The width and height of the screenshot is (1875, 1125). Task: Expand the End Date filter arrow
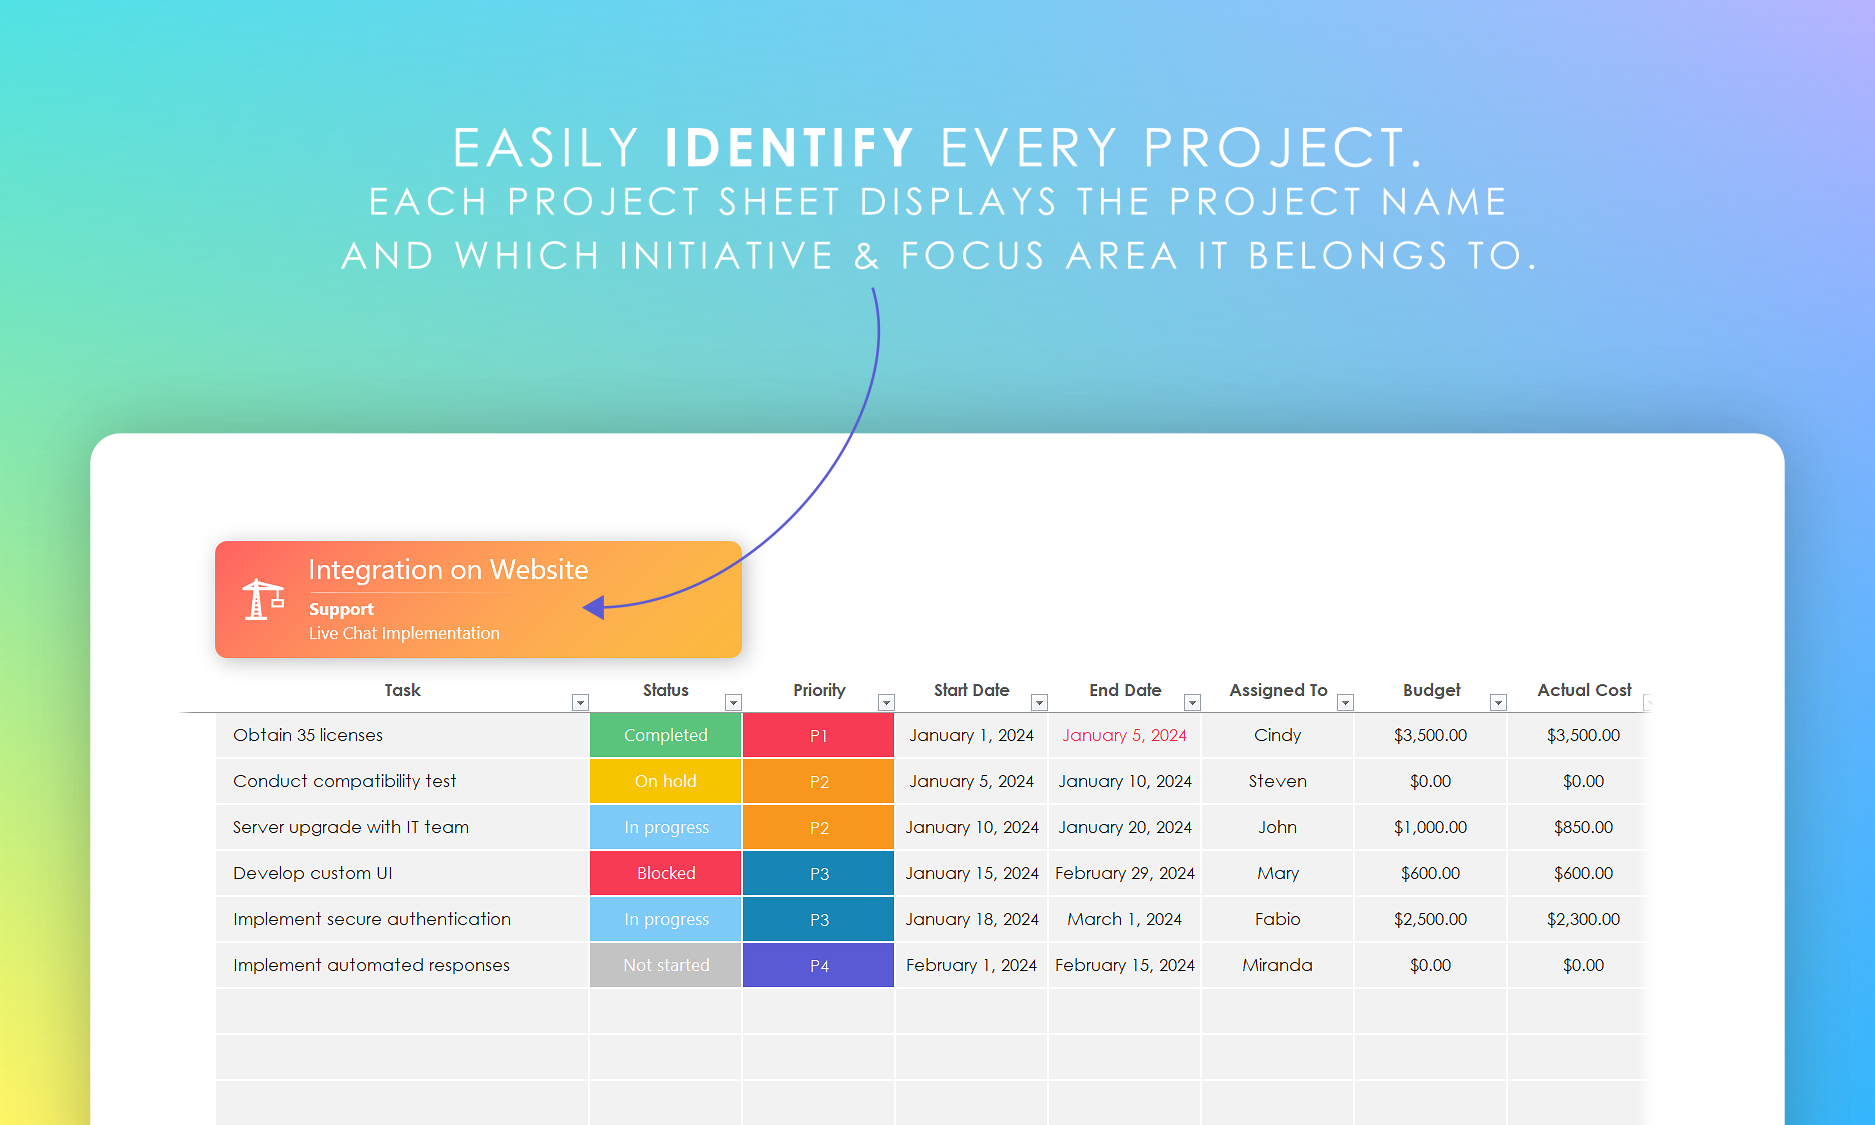click(x=1192, y=703)
